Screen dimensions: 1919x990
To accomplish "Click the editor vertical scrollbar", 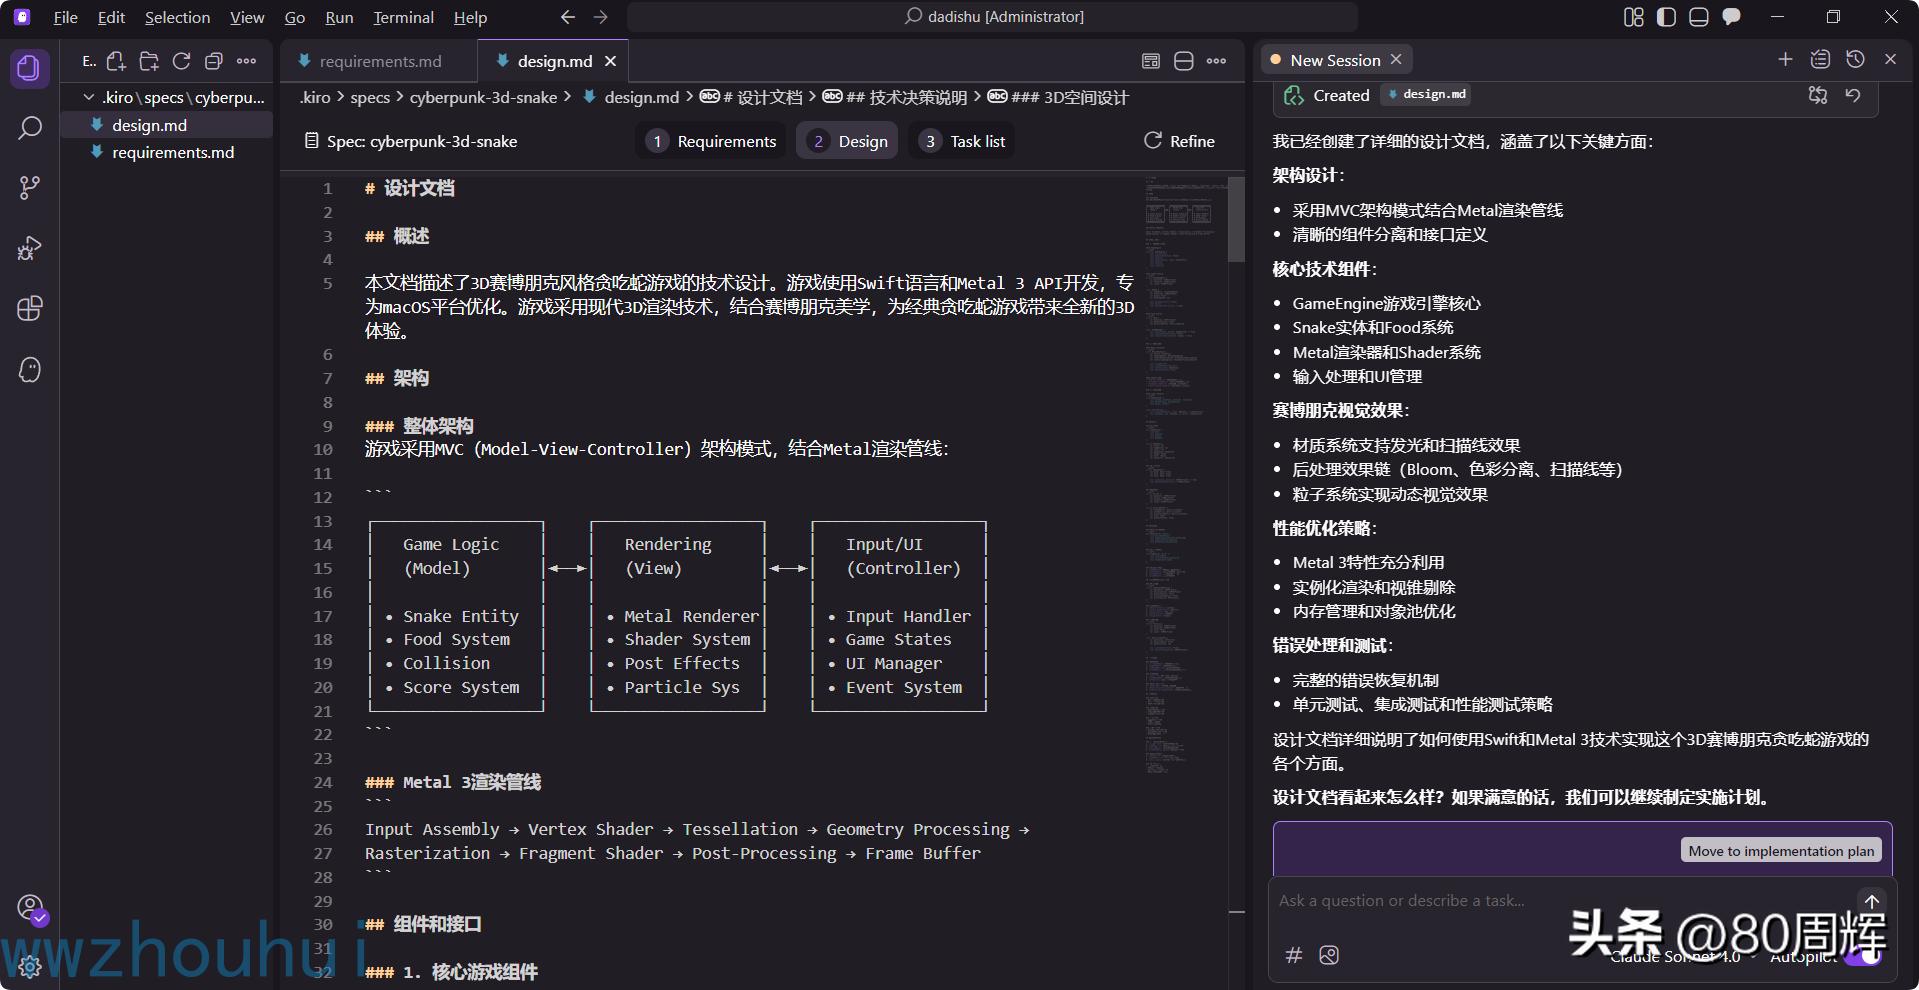I will click(x=1236, y=219).
